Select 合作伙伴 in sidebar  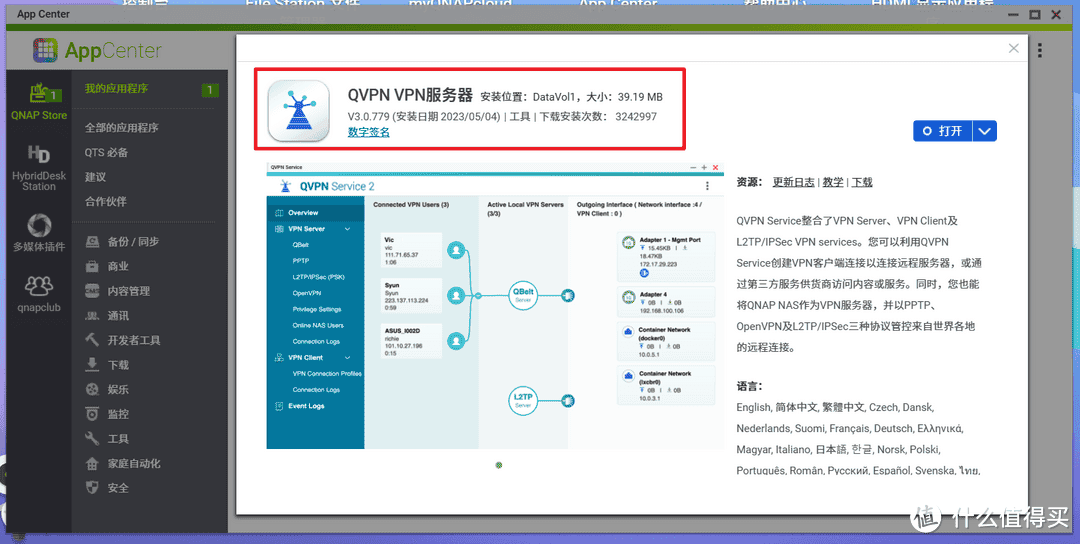[x=105, y=202]
